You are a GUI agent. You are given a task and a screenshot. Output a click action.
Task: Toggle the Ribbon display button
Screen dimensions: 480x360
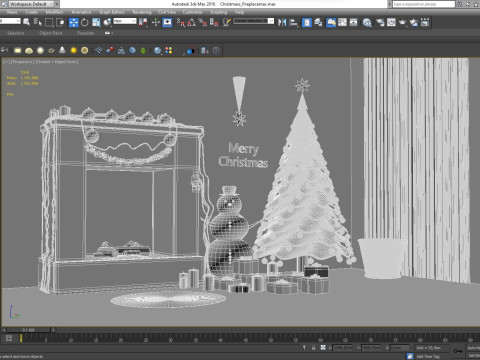331,22
